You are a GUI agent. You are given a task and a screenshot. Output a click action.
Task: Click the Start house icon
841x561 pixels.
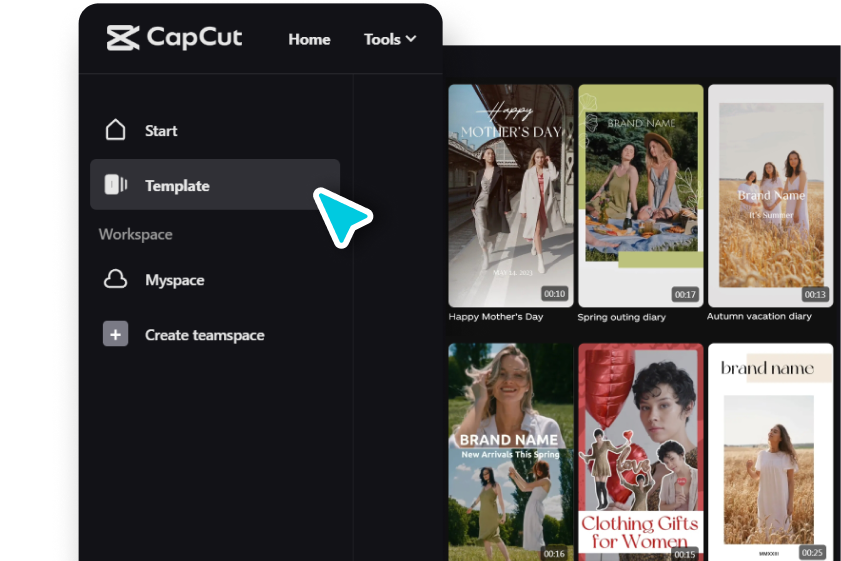115,130
